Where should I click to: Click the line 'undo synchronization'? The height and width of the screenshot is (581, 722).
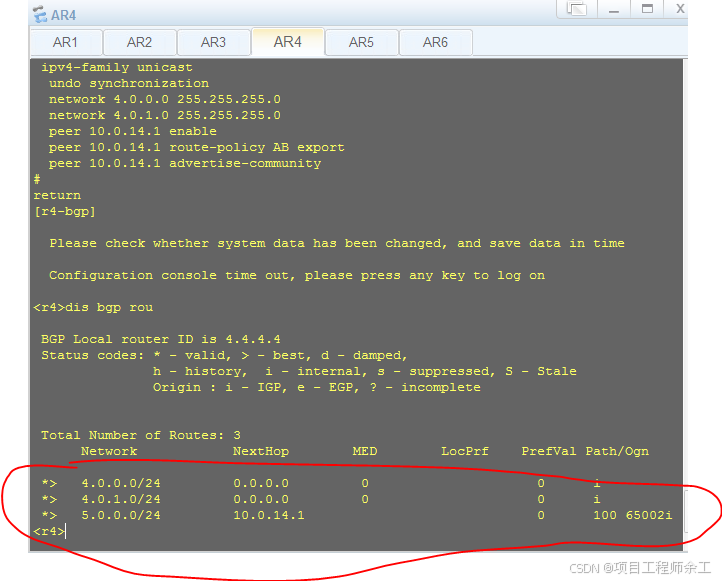(x=129, y=83)
